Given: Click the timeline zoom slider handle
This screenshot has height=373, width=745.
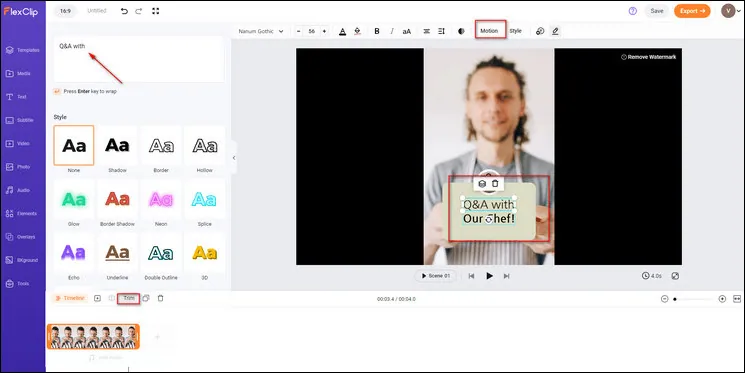Looking at the screenshot, I should [675, 299].
